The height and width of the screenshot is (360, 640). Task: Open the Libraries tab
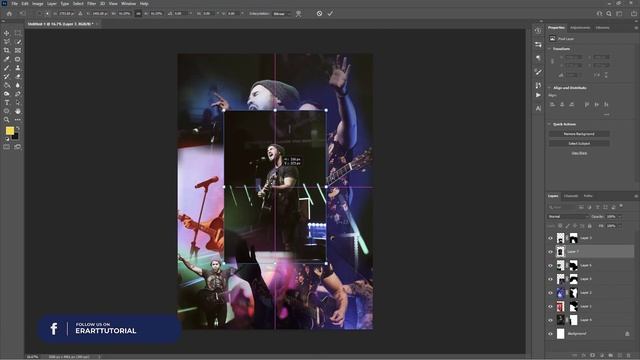click(602, 28)
